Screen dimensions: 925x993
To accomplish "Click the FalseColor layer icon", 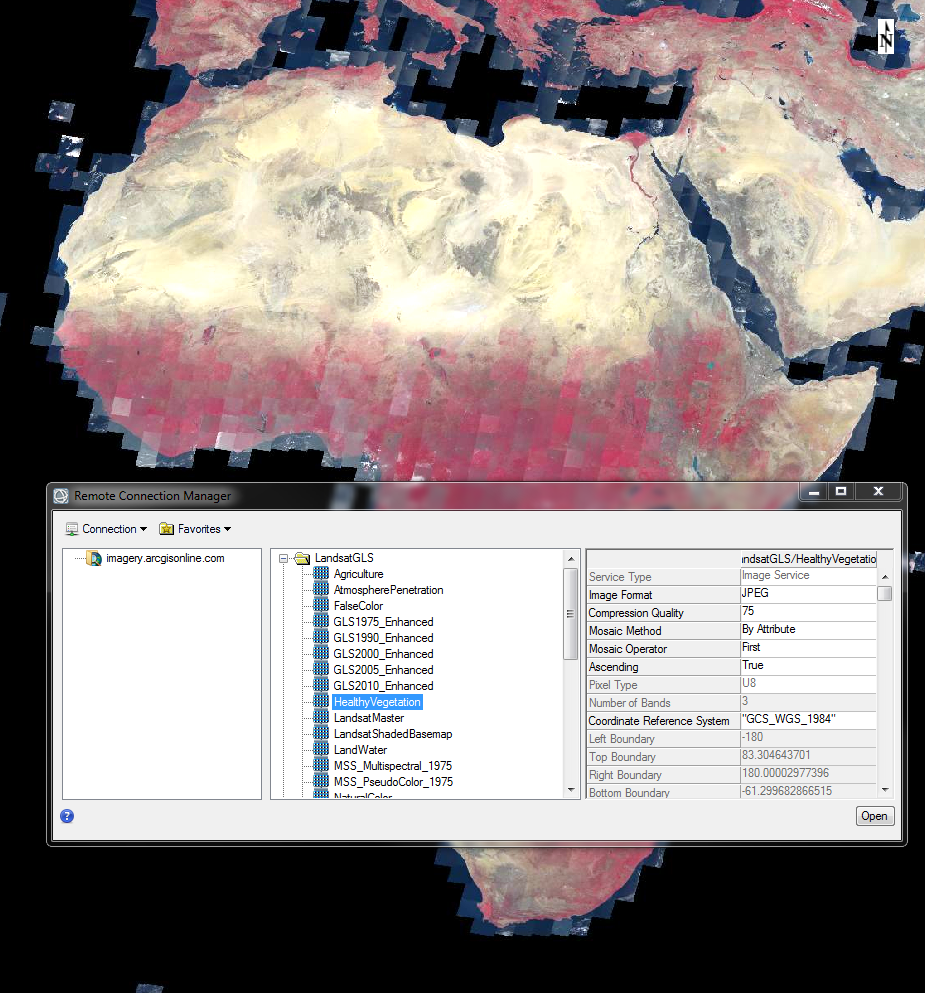I will pyautogui.click(x=321, y=606).
